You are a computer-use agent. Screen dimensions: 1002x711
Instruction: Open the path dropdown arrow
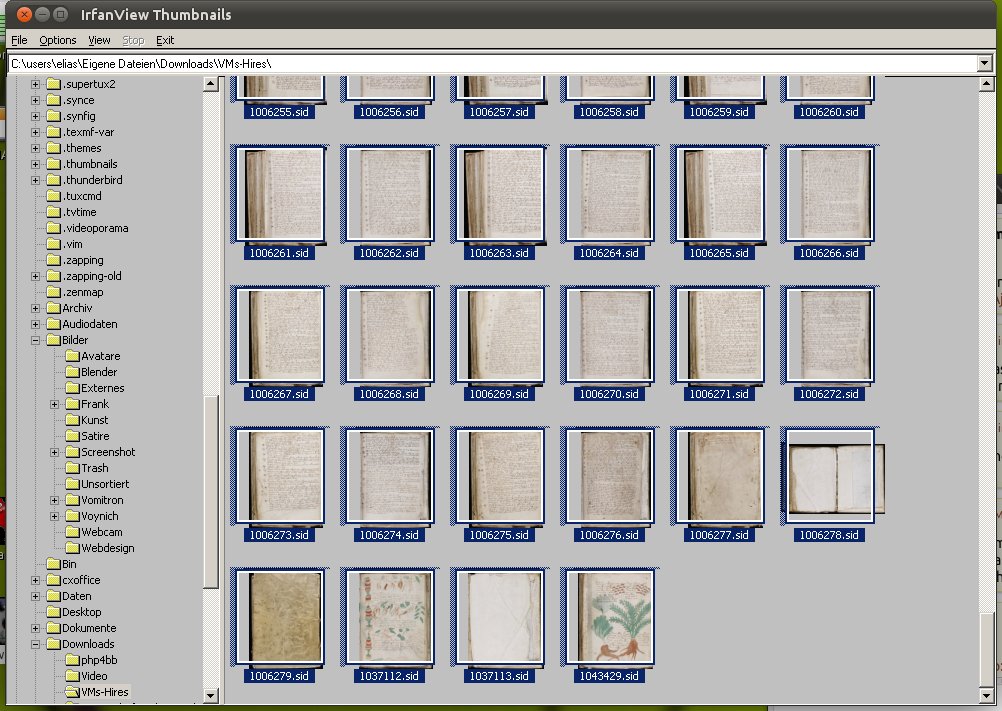click(984, 63)
